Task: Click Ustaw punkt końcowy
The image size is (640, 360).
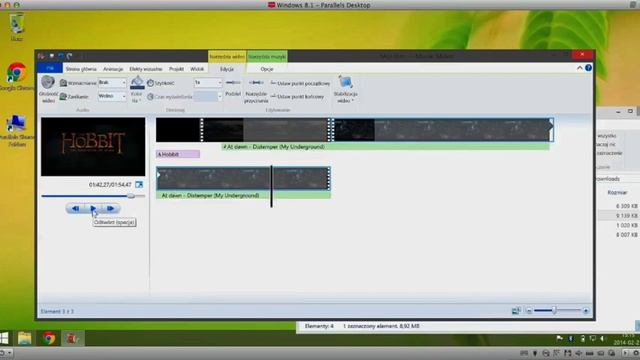Action: pyautogui.click(x=297, y=97)
